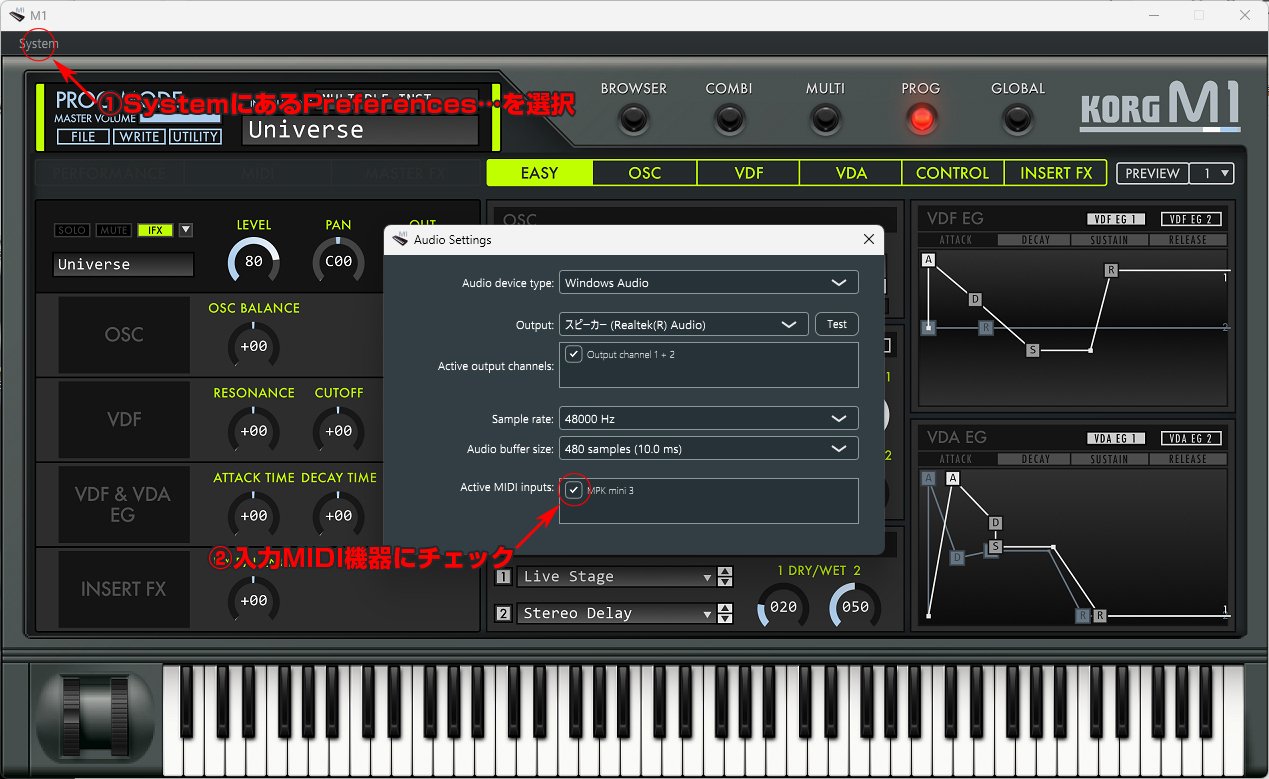1269x779 pixels.
Task: Click the white D node in VDA EG graph
Action: pos(995,523)
